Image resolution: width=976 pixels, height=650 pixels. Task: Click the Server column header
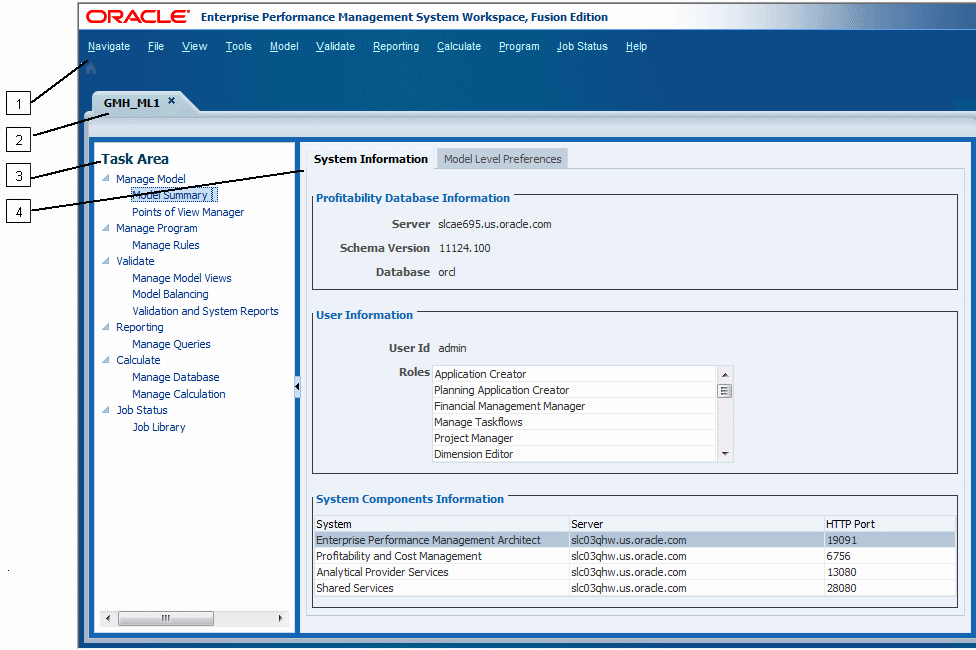pos(697,524)
